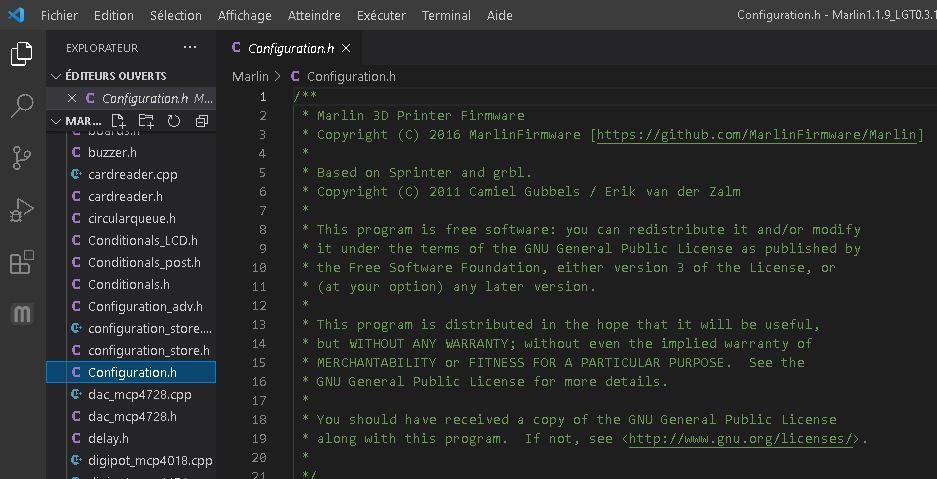937x479 pixels.
Task: Click the VS Code logo icon
Action: click(16, 14)
